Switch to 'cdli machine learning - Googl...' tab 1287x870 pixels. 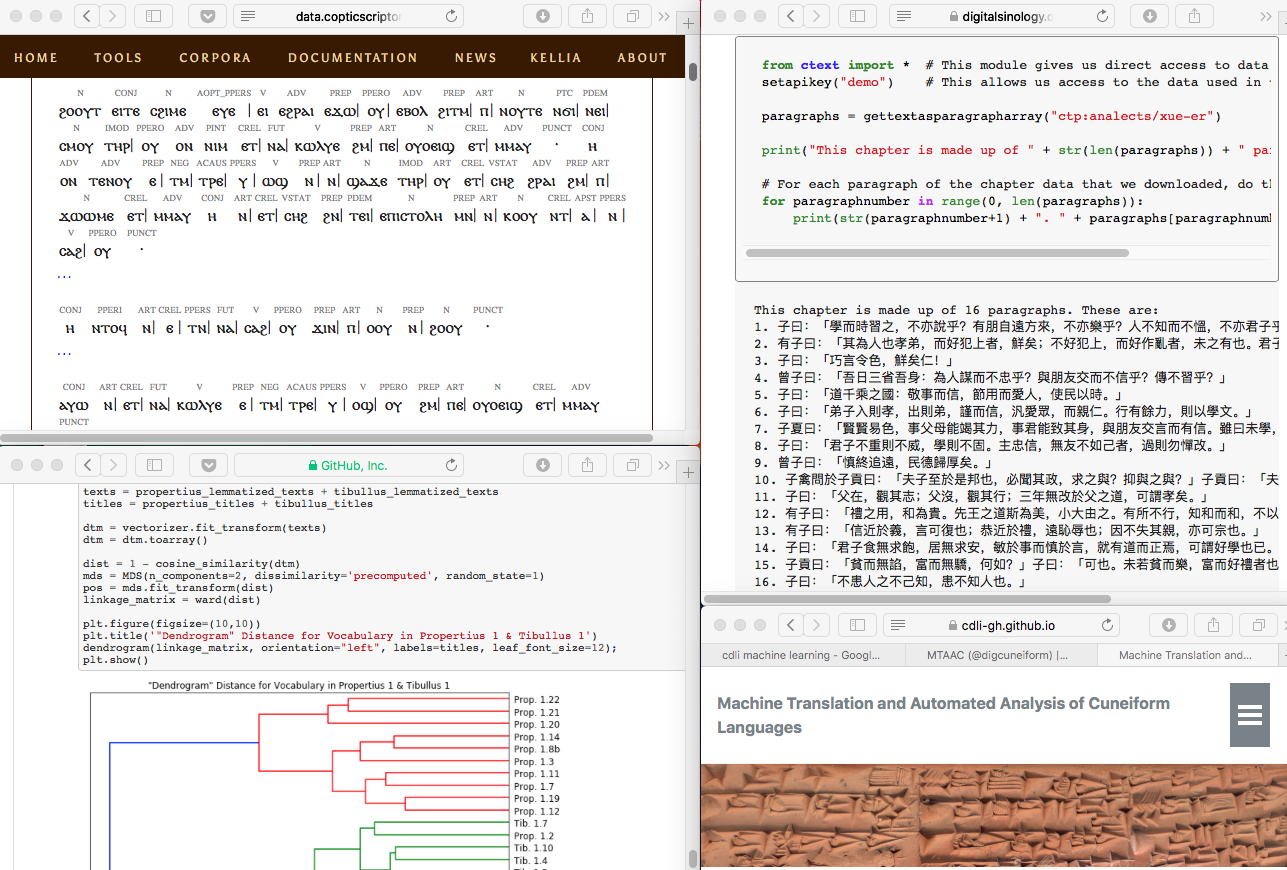(x=800, y=655)
